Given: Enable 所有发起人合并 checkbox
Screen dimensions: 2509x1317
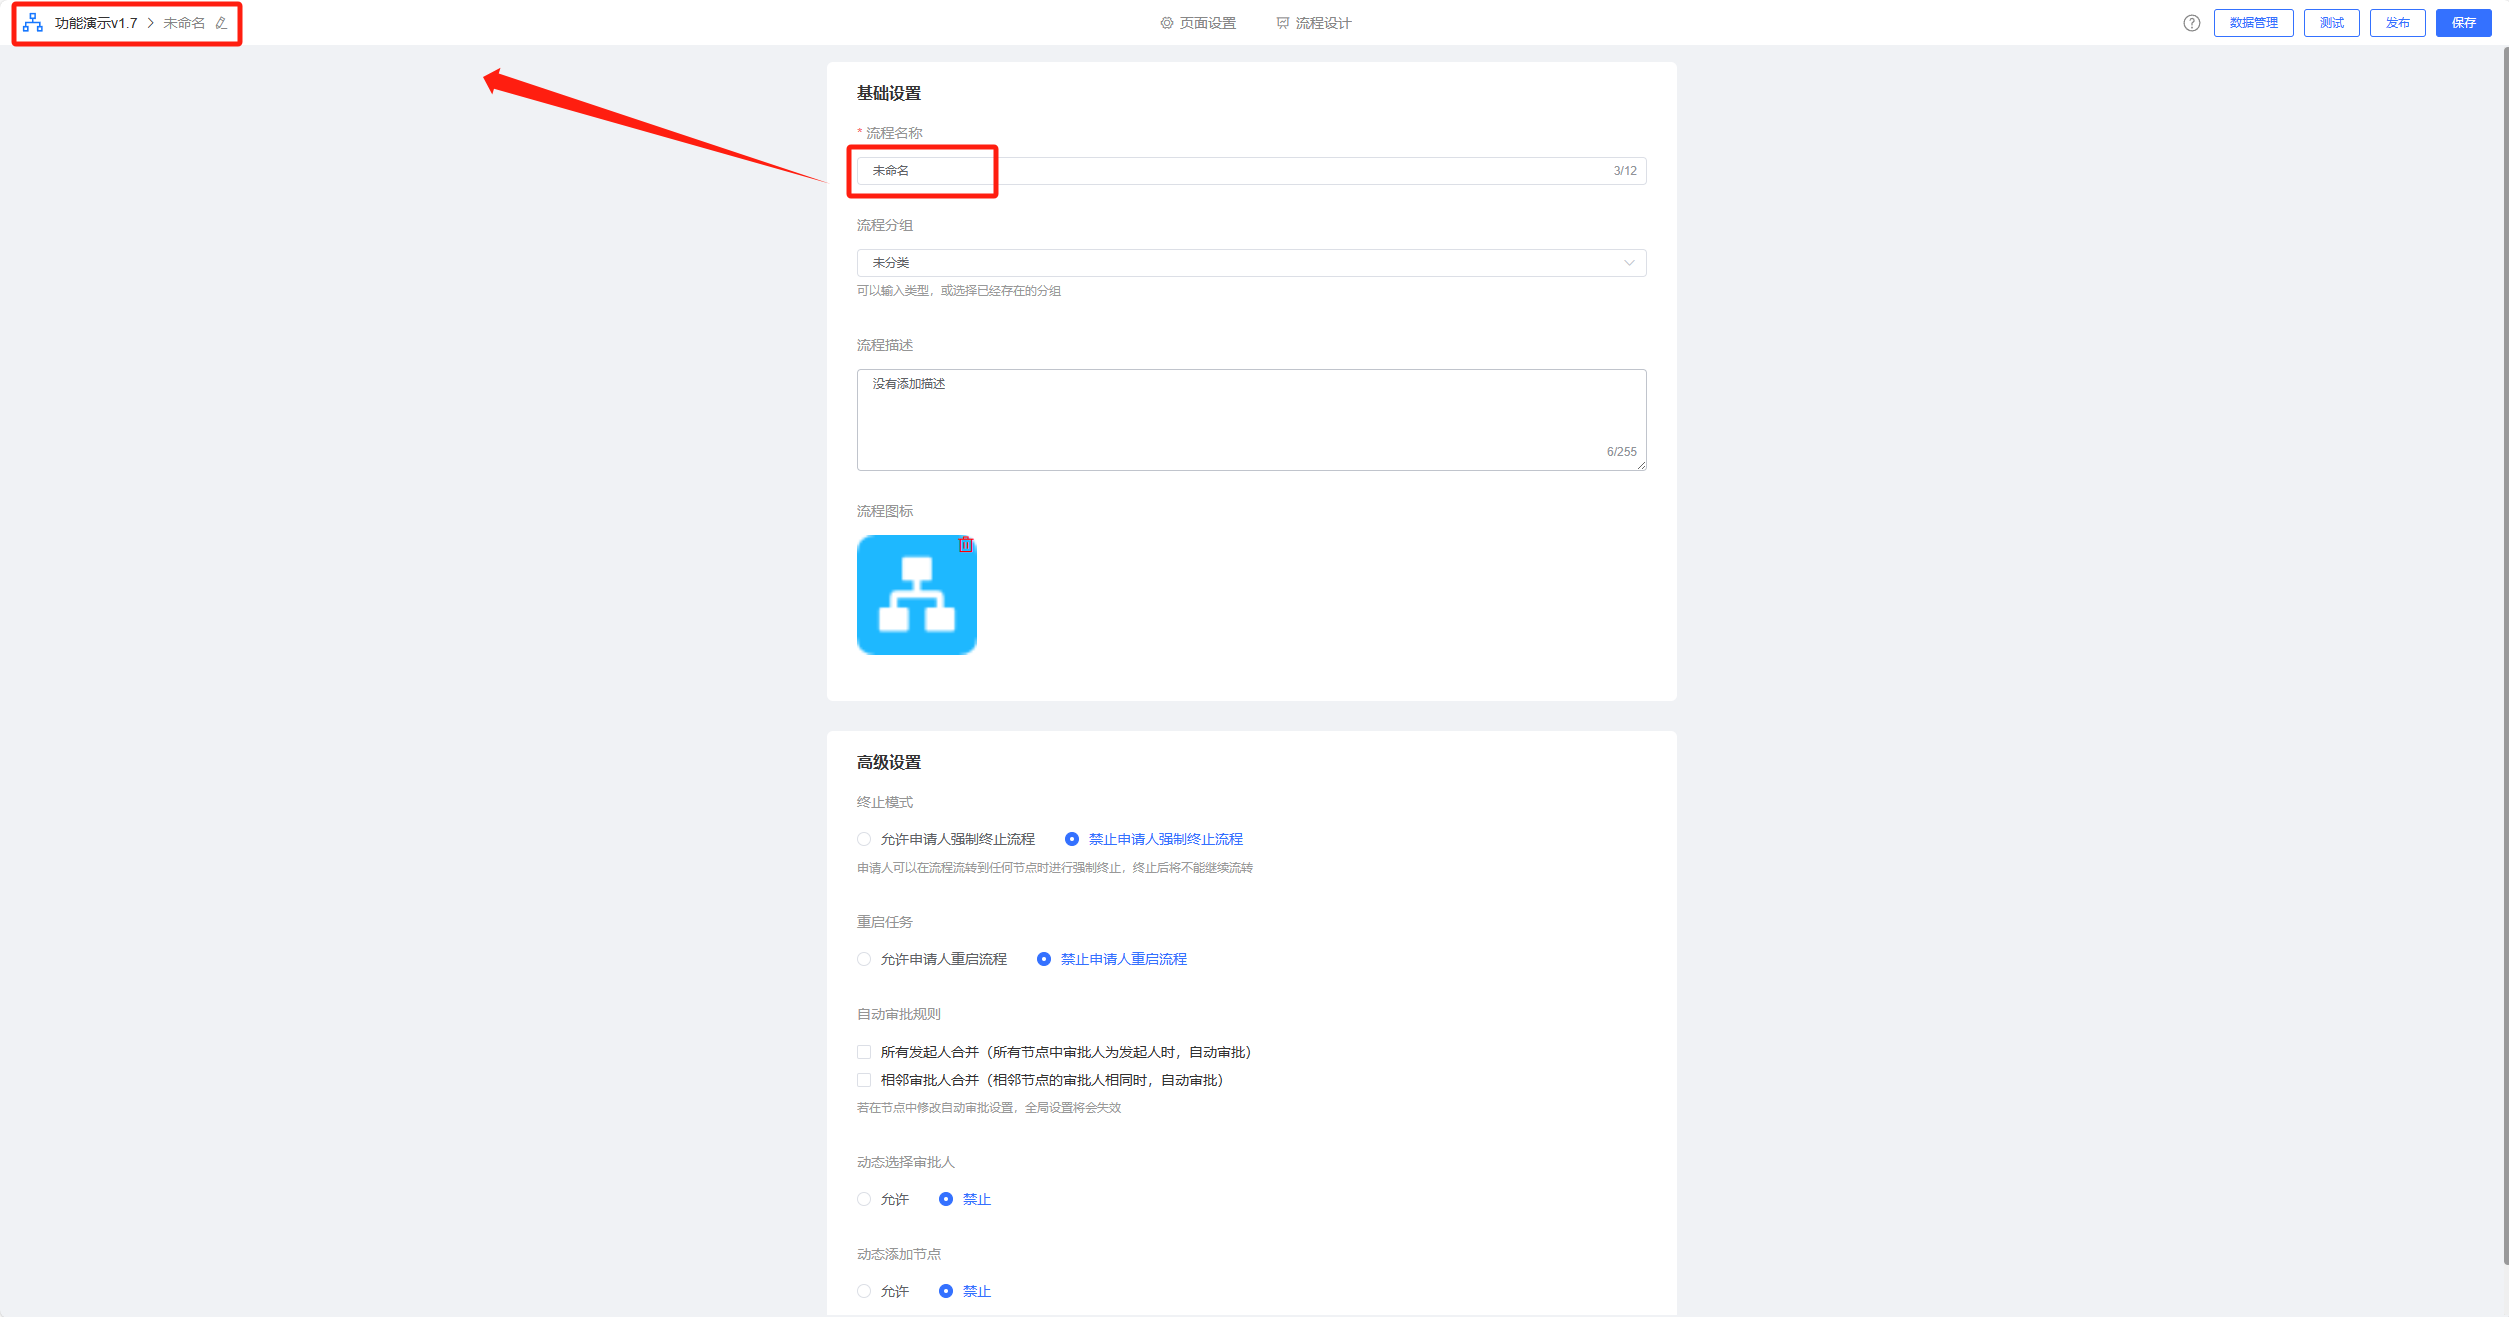Looking at the screenshot, I should click(864, 1052).
